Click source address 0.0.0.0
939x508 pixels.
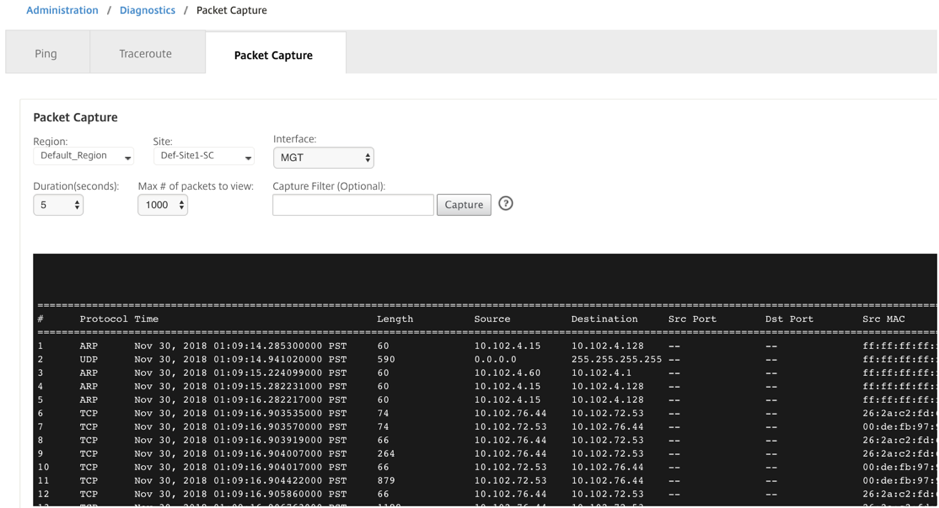point(495,359)
